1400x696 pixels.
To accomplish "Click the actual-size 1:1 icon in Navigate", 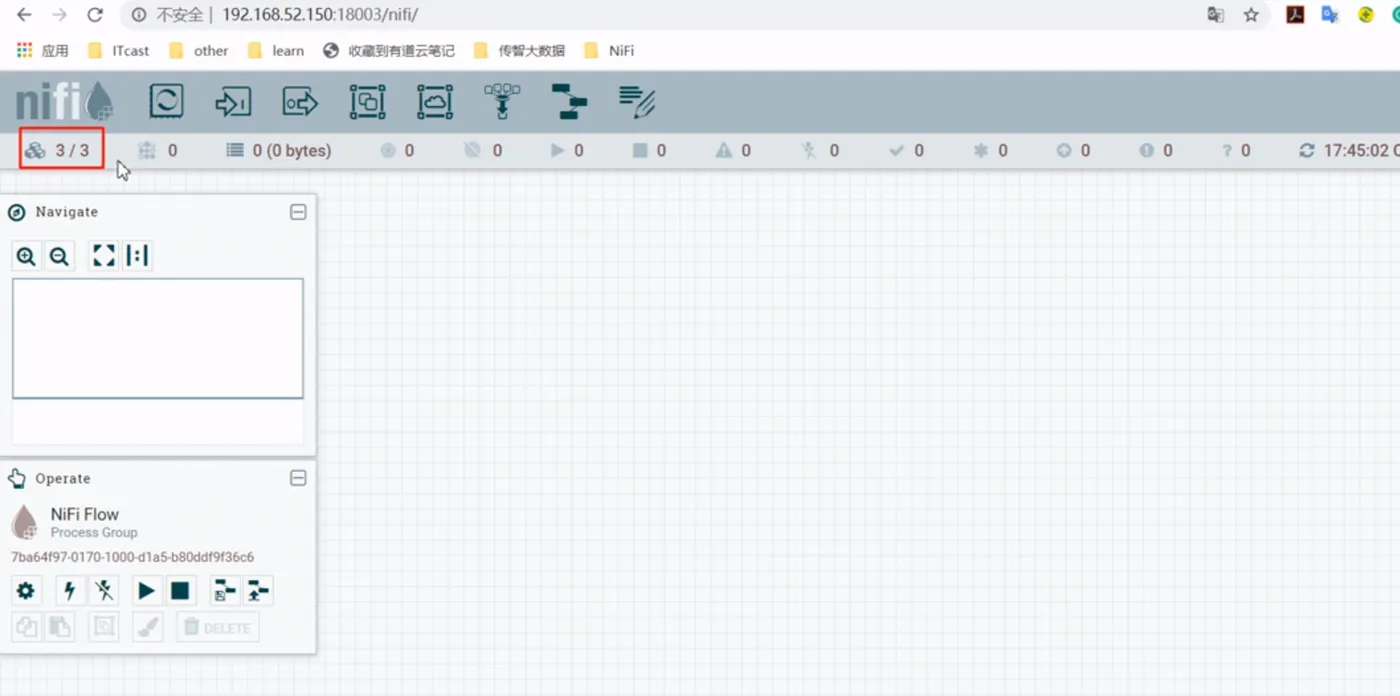I will click(137, 255).
